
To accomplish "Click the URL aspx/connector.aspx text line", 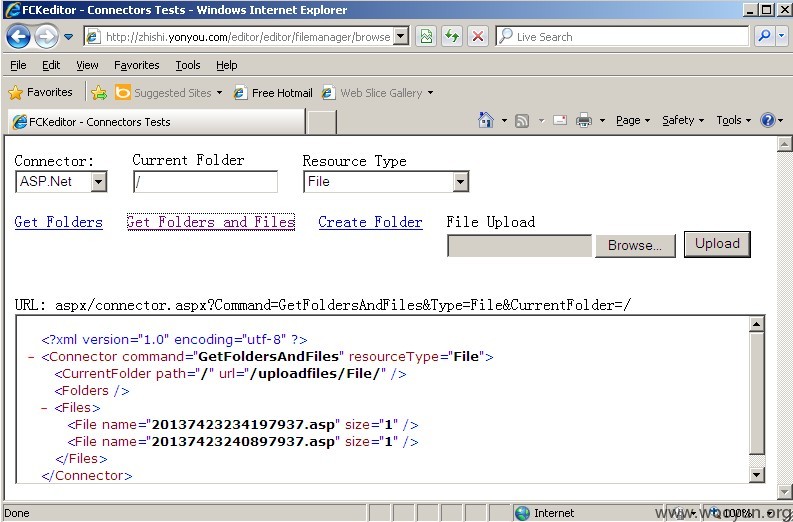I will click(x=323, y=305).
